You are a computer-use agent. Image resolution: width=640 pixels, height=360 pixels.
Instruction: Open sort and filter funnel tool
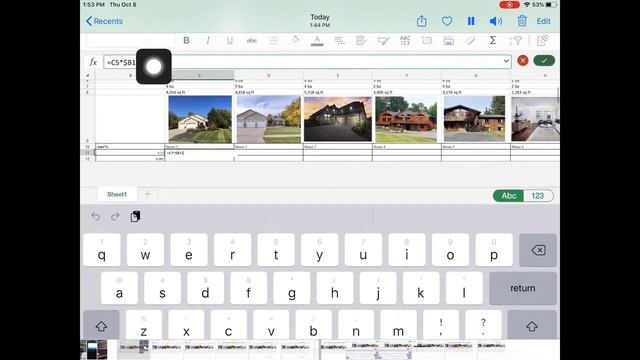(516, 40)
